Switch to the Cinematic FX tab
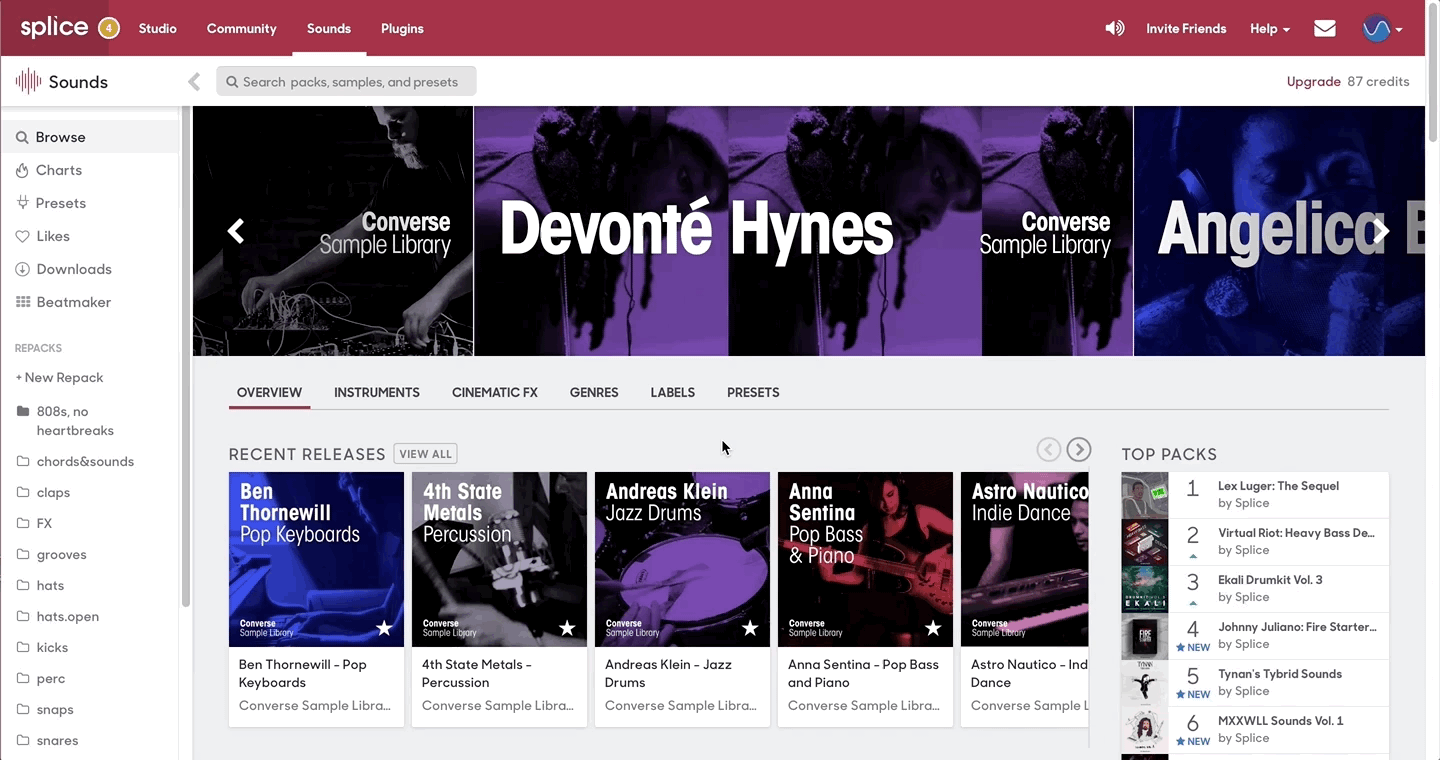The image size is (1440, 760). [x=495, y=392]
